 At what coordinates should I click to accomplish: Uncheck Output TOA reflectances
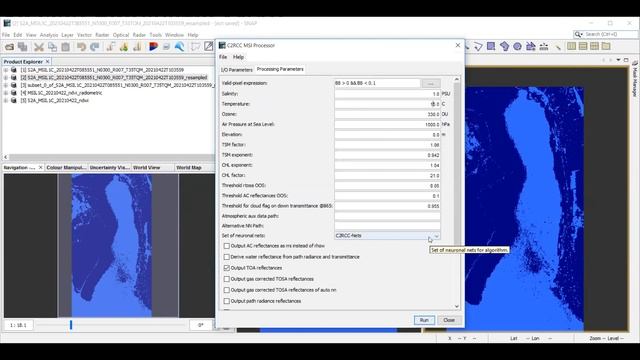tap(227, 268)
